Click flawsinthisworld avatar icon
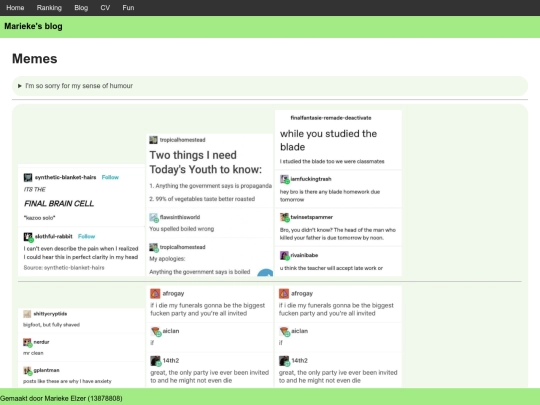 point(154,217)
